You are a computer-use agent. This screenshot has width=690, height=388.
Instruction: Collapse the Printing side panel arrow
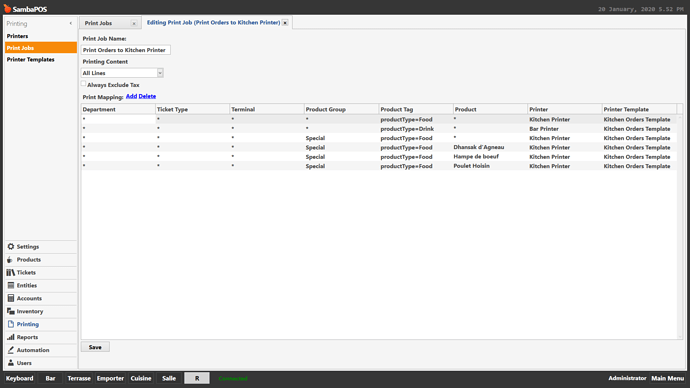pyautogui.click(x=70, y=23)
